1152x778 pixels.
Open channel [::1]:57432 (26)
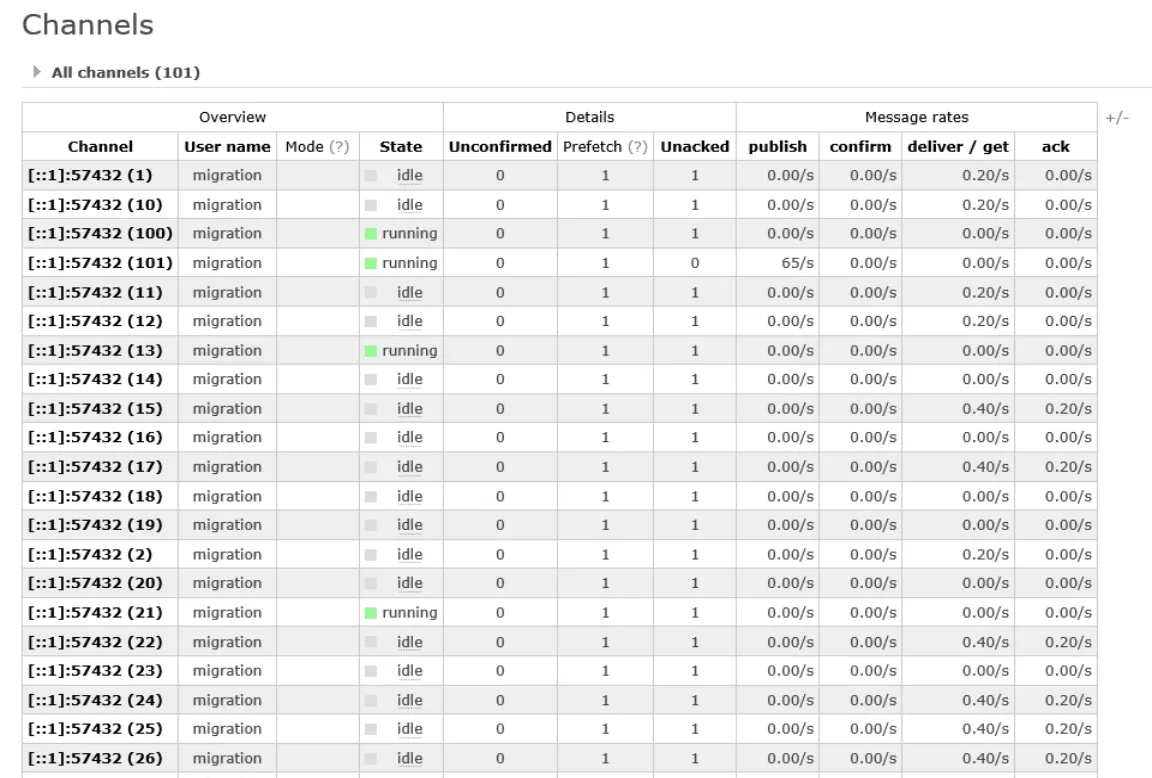pyautogui.click(x=95, y=757)
